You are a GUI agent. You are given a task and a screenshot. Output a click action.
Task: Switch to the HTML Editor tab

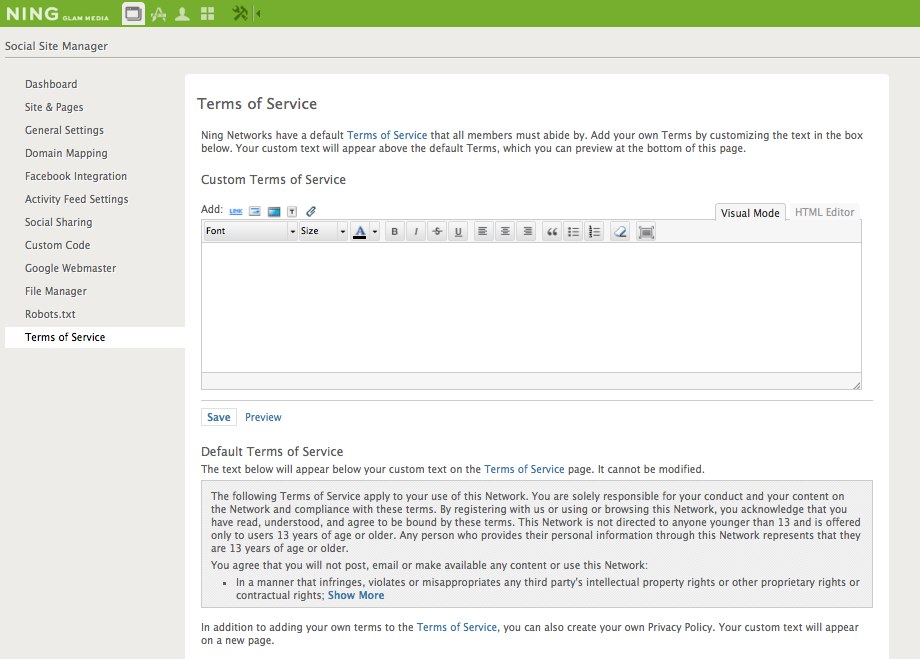tap(824, 212)
